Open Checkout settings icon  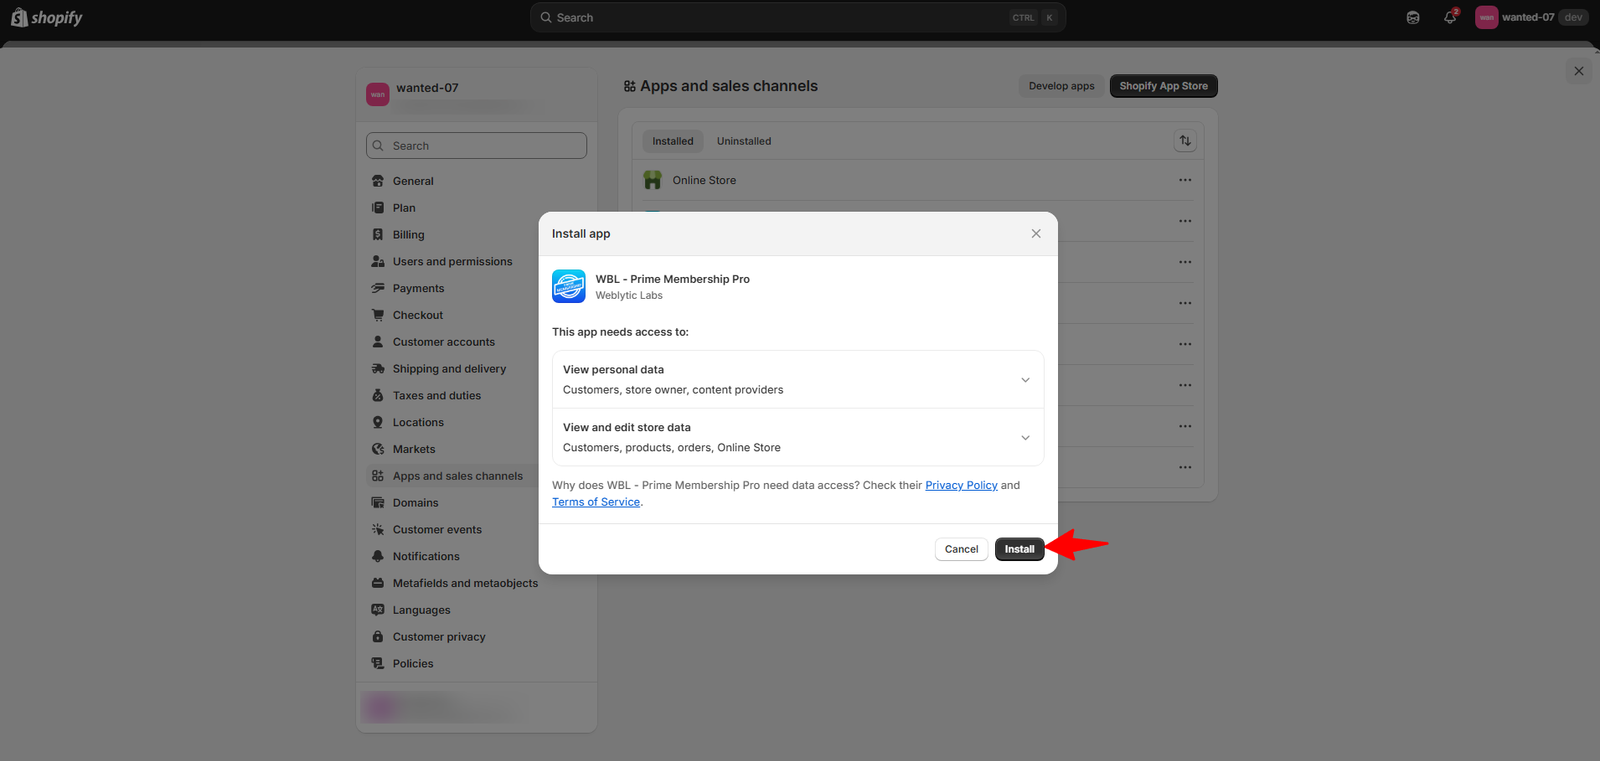pos(378,315)
